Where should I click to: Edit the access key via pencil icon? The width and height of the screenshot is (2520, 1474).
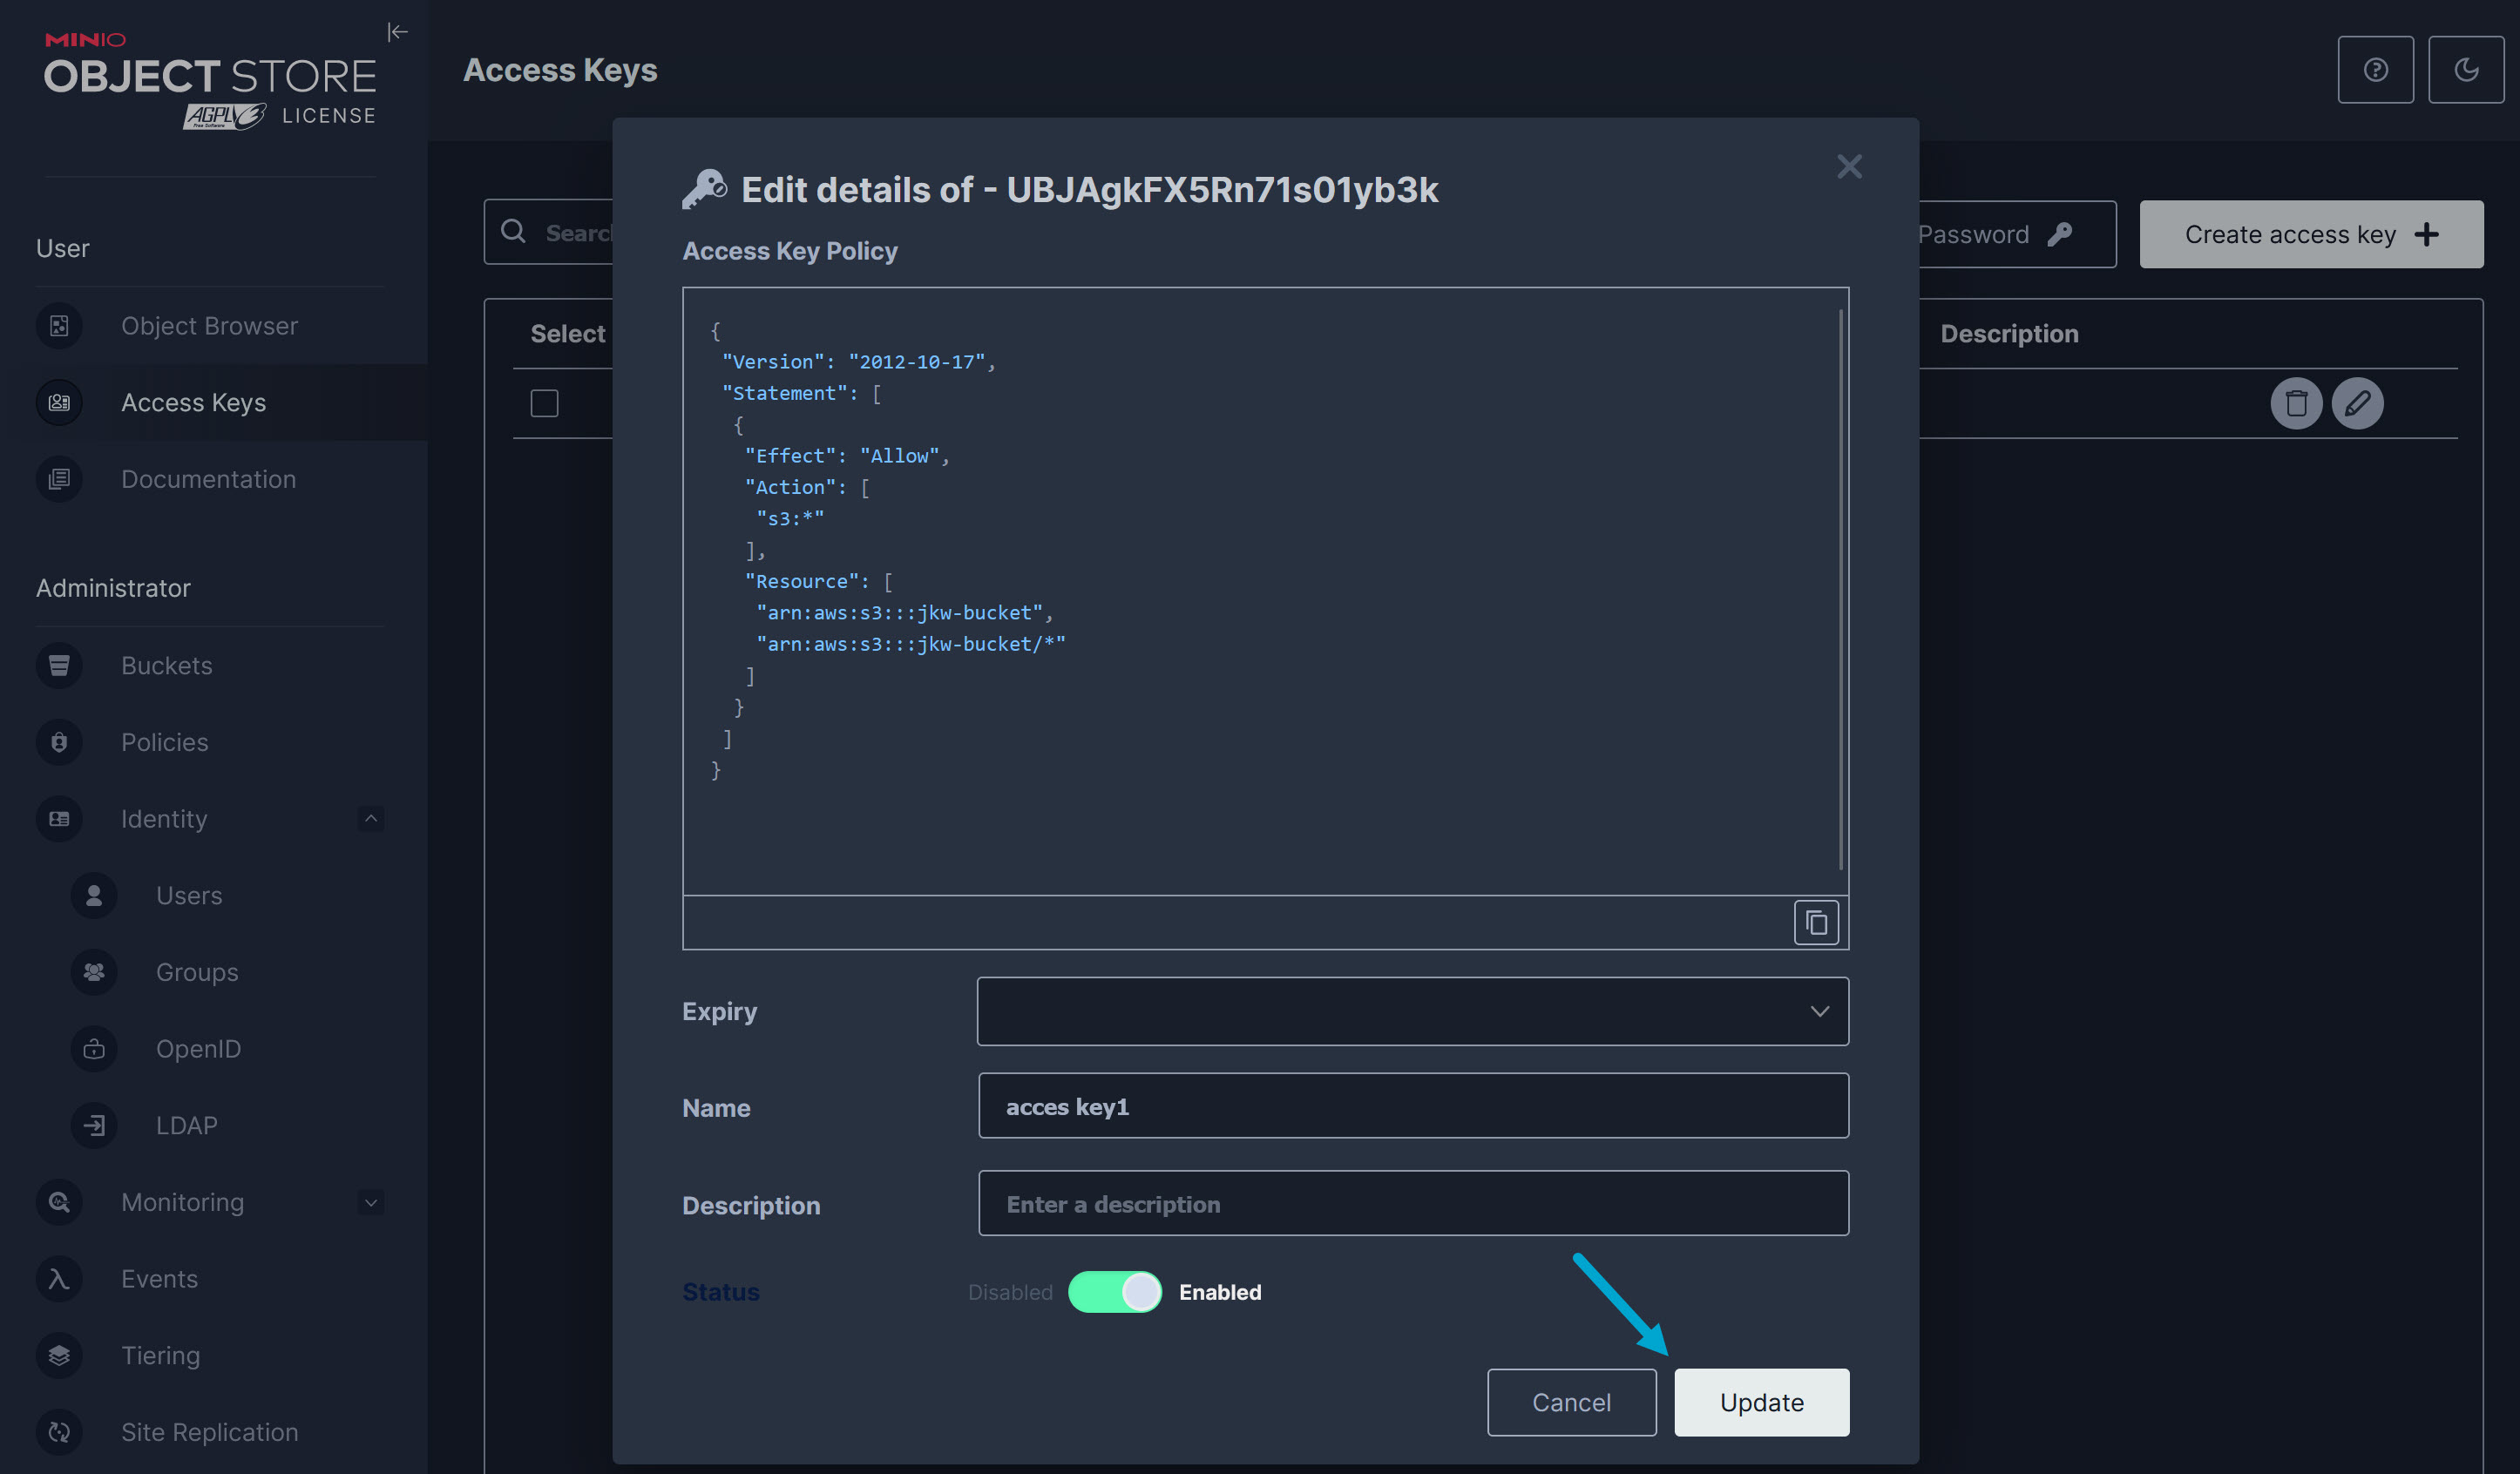(2358, 403)
